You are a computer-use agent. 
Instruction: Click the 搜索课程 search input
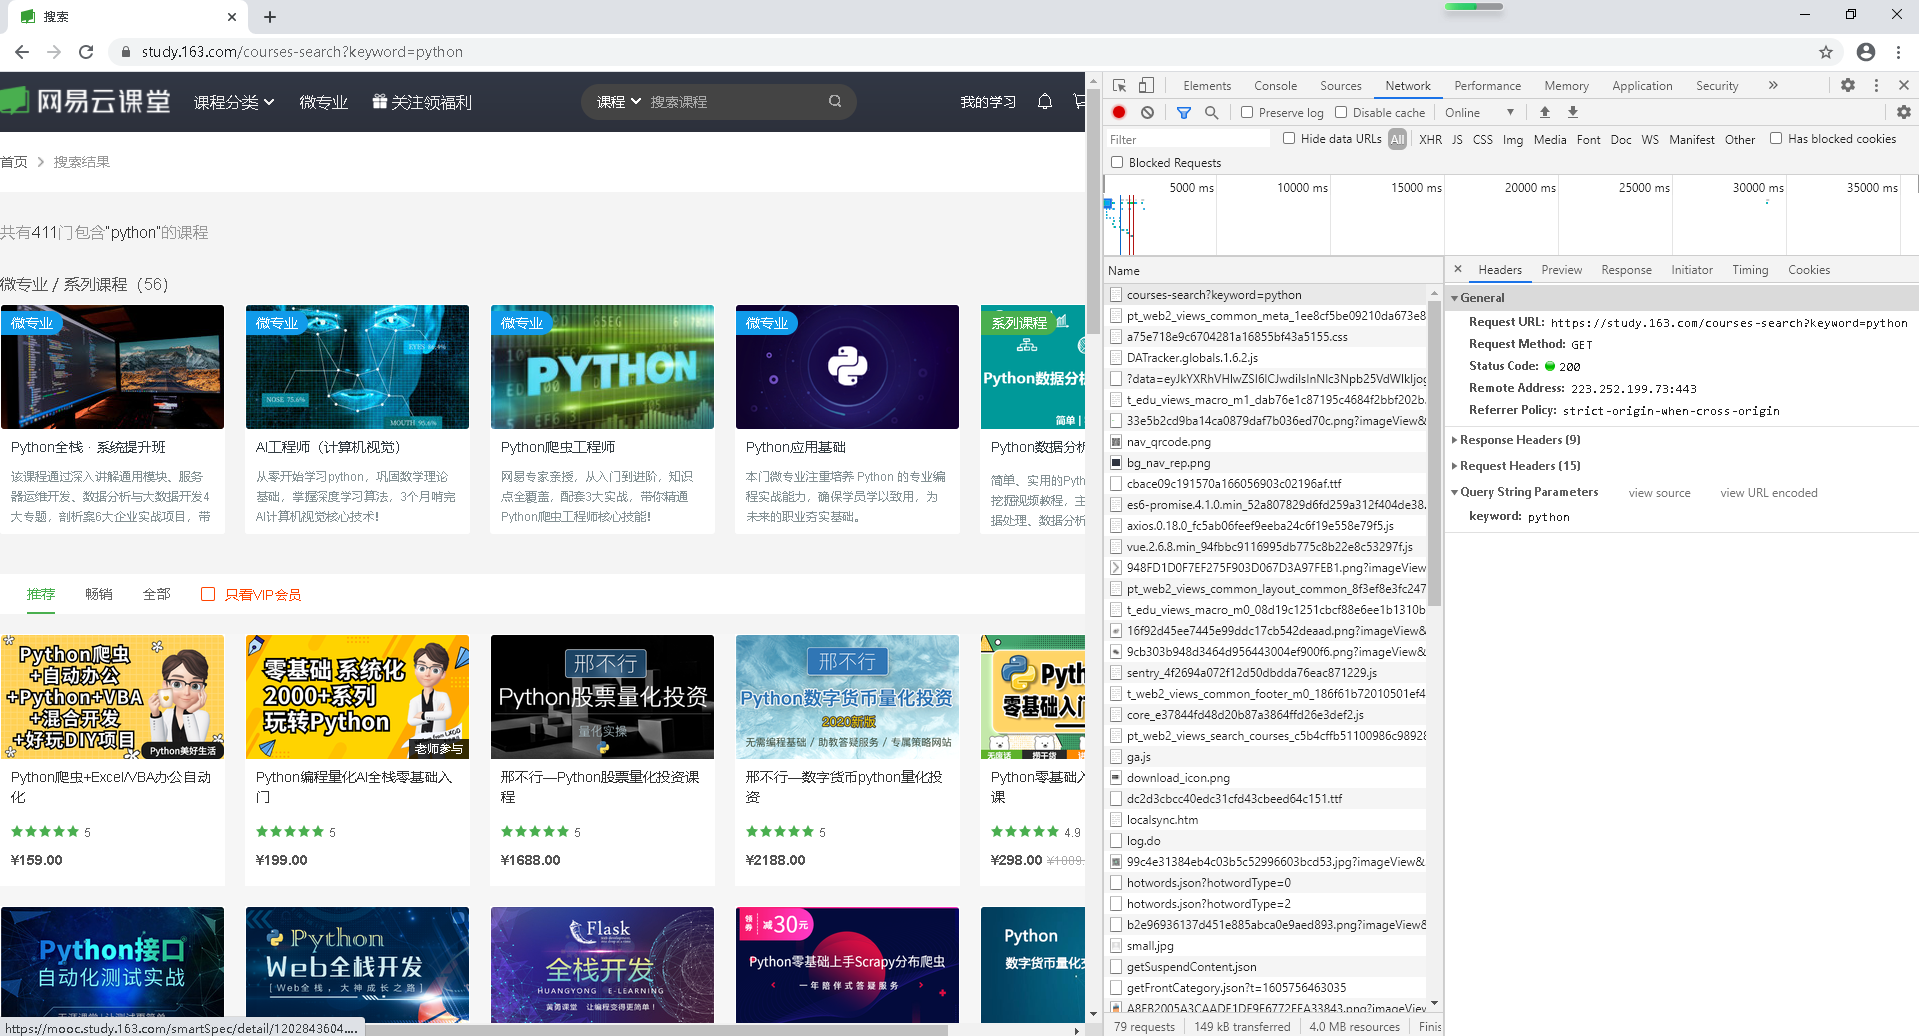pos(735,102)
